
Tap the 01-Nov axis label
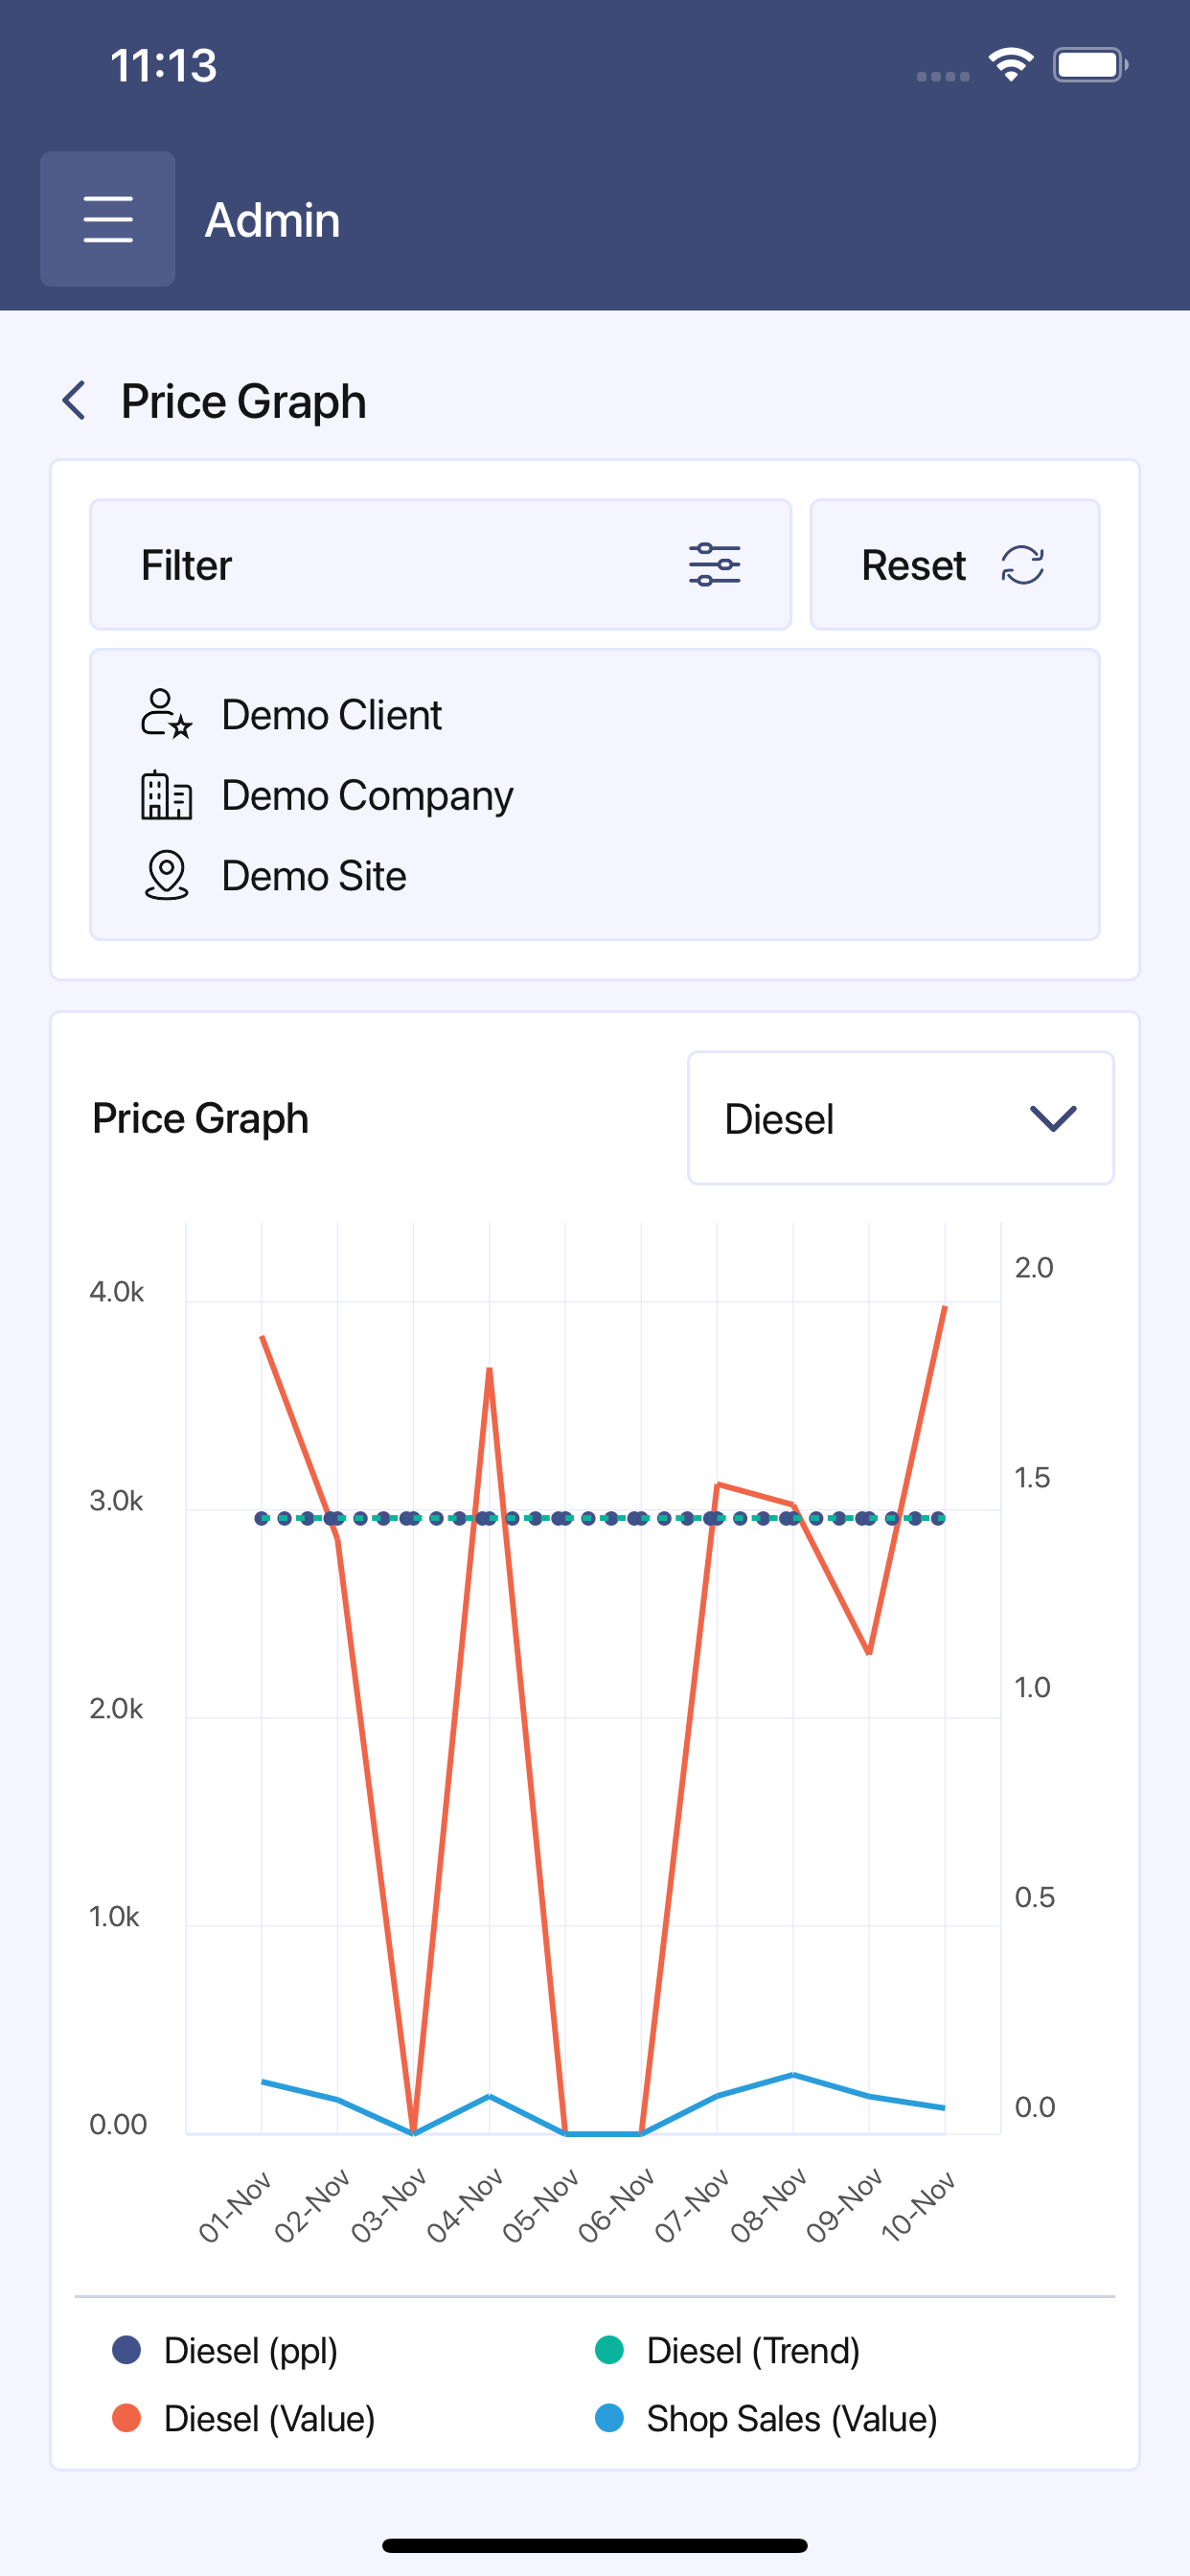235,2206
